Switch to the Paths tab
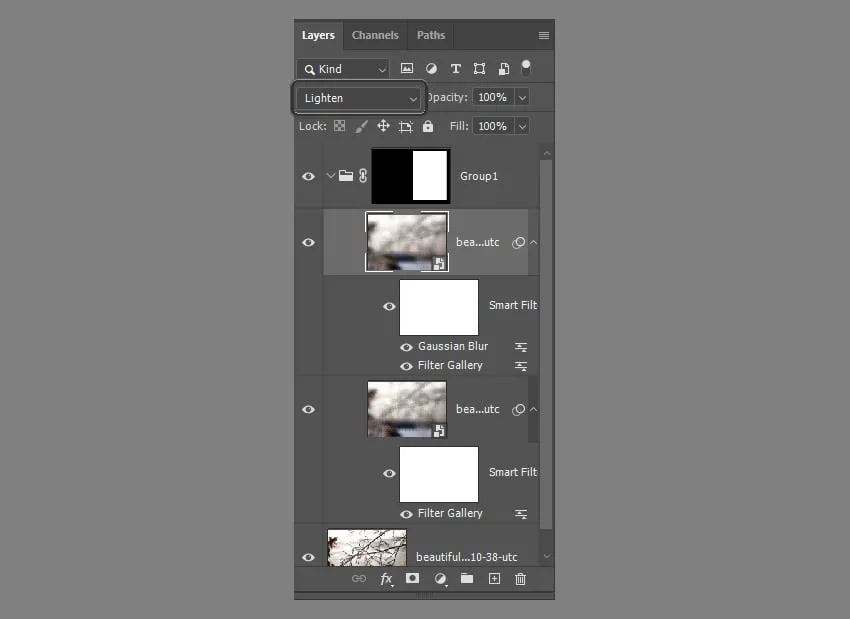Screen dimensions: 850x619 (431, 35)
